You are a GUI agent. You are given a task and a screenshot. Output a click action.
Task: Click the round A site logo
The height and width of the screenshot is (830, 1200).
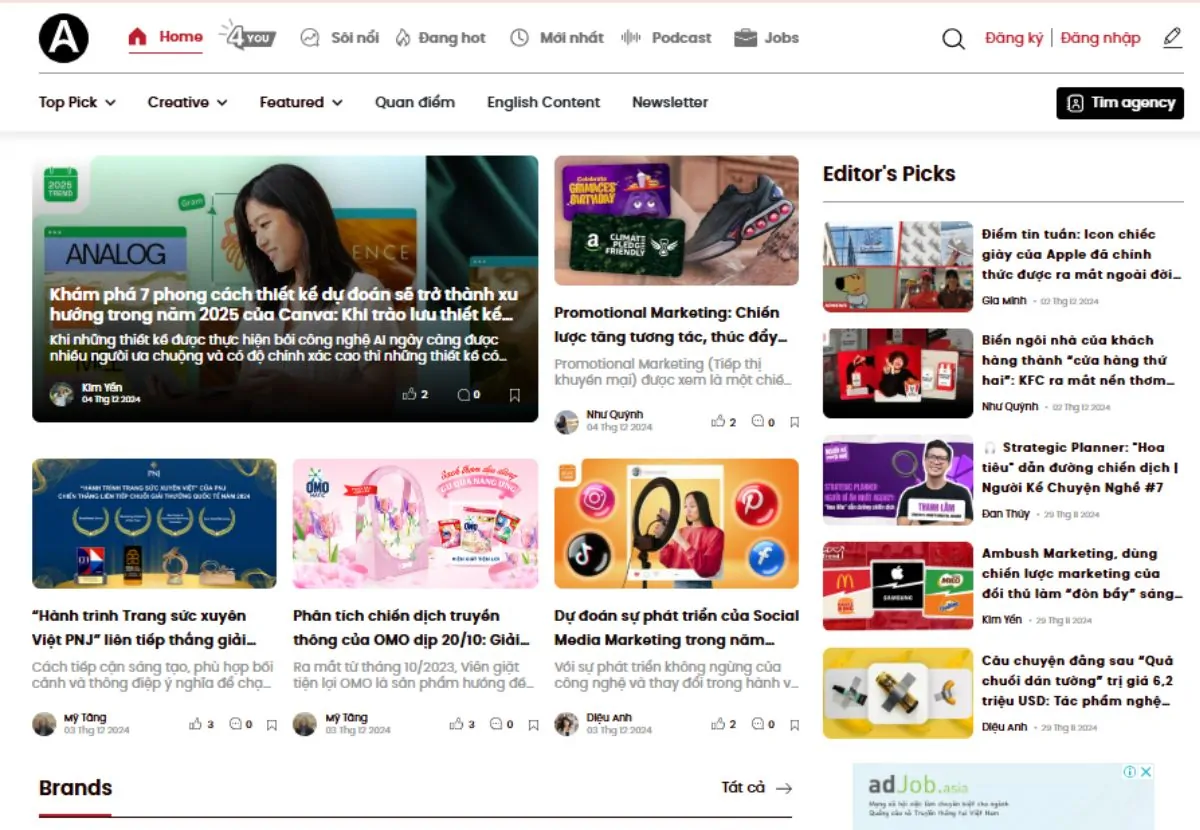click(x=64, y=38)
